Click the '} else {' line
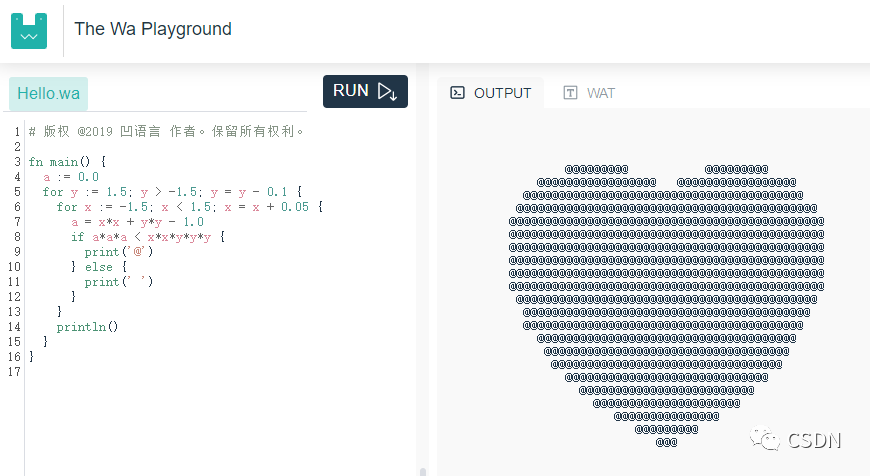This screenshot has width=870, height=476. point(99,267)
